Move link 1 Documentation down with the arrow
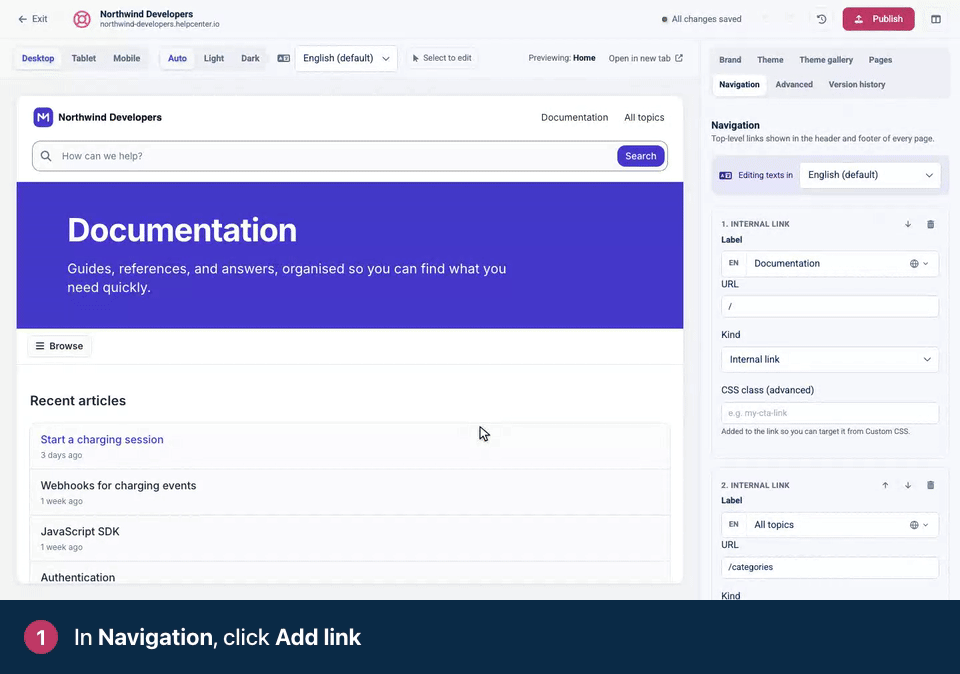 (x=908, y=224)
